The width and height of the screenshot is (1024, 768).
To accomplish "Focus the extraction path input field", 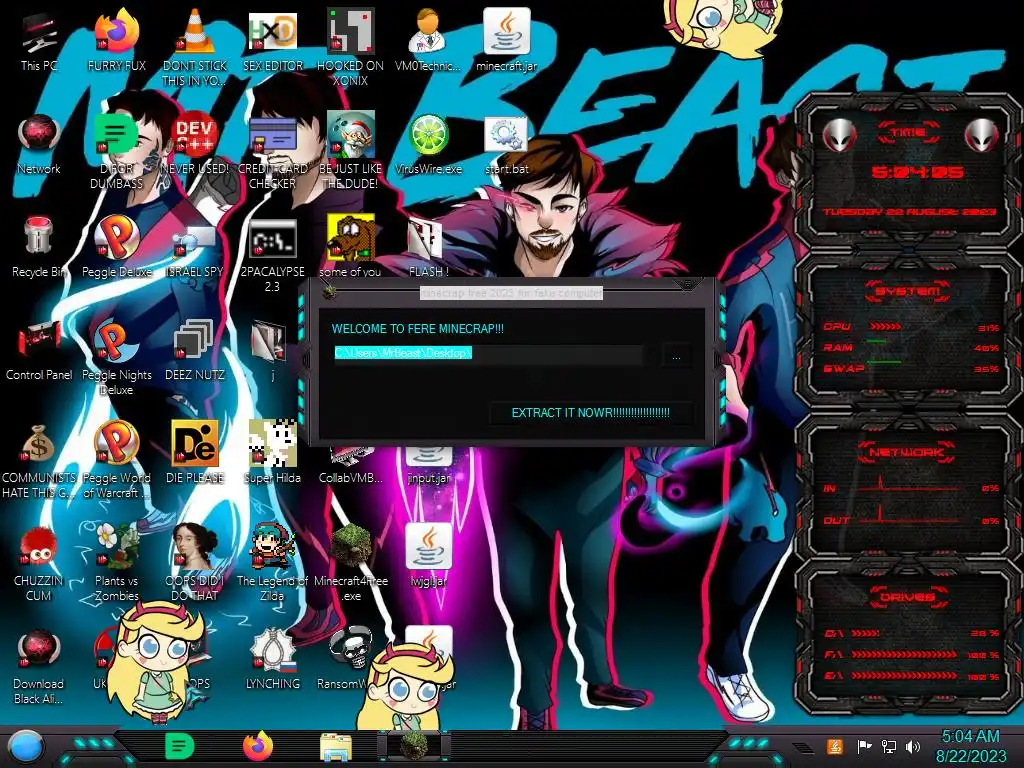I will click(488, 353).
